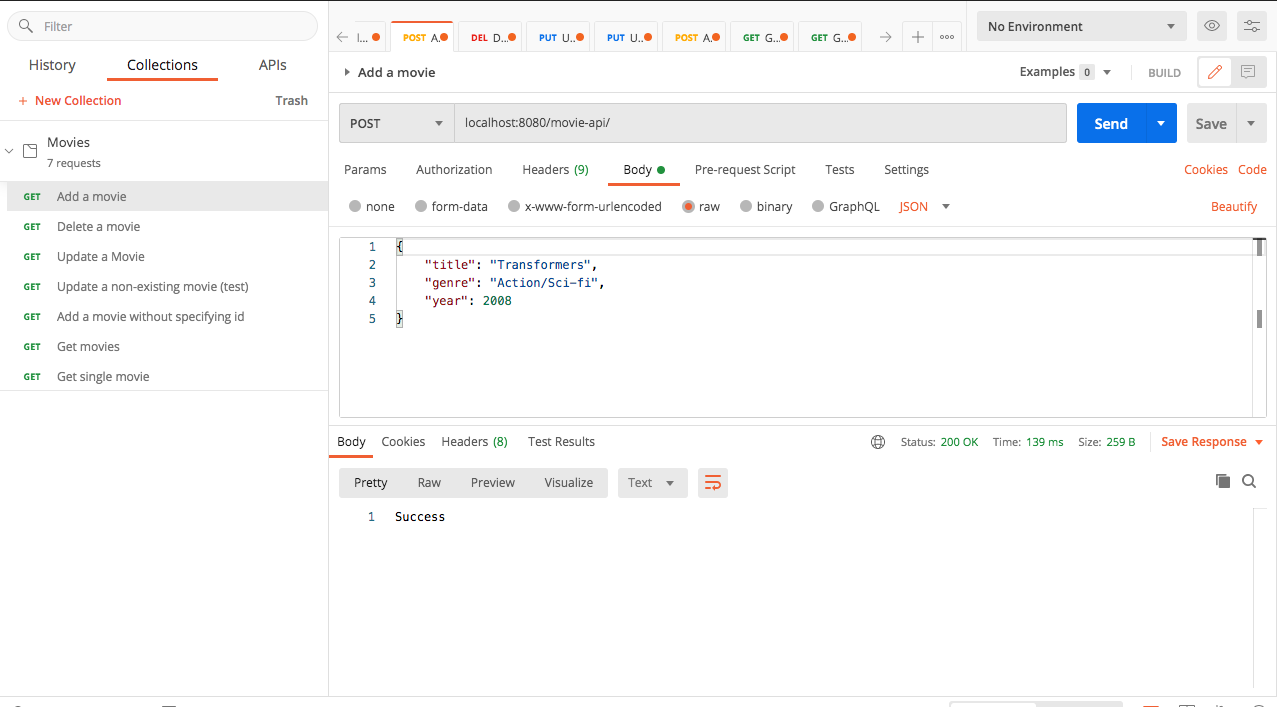Switch to the APIs sidebar tab
The image size is (1277, 707).
[273, 65]
